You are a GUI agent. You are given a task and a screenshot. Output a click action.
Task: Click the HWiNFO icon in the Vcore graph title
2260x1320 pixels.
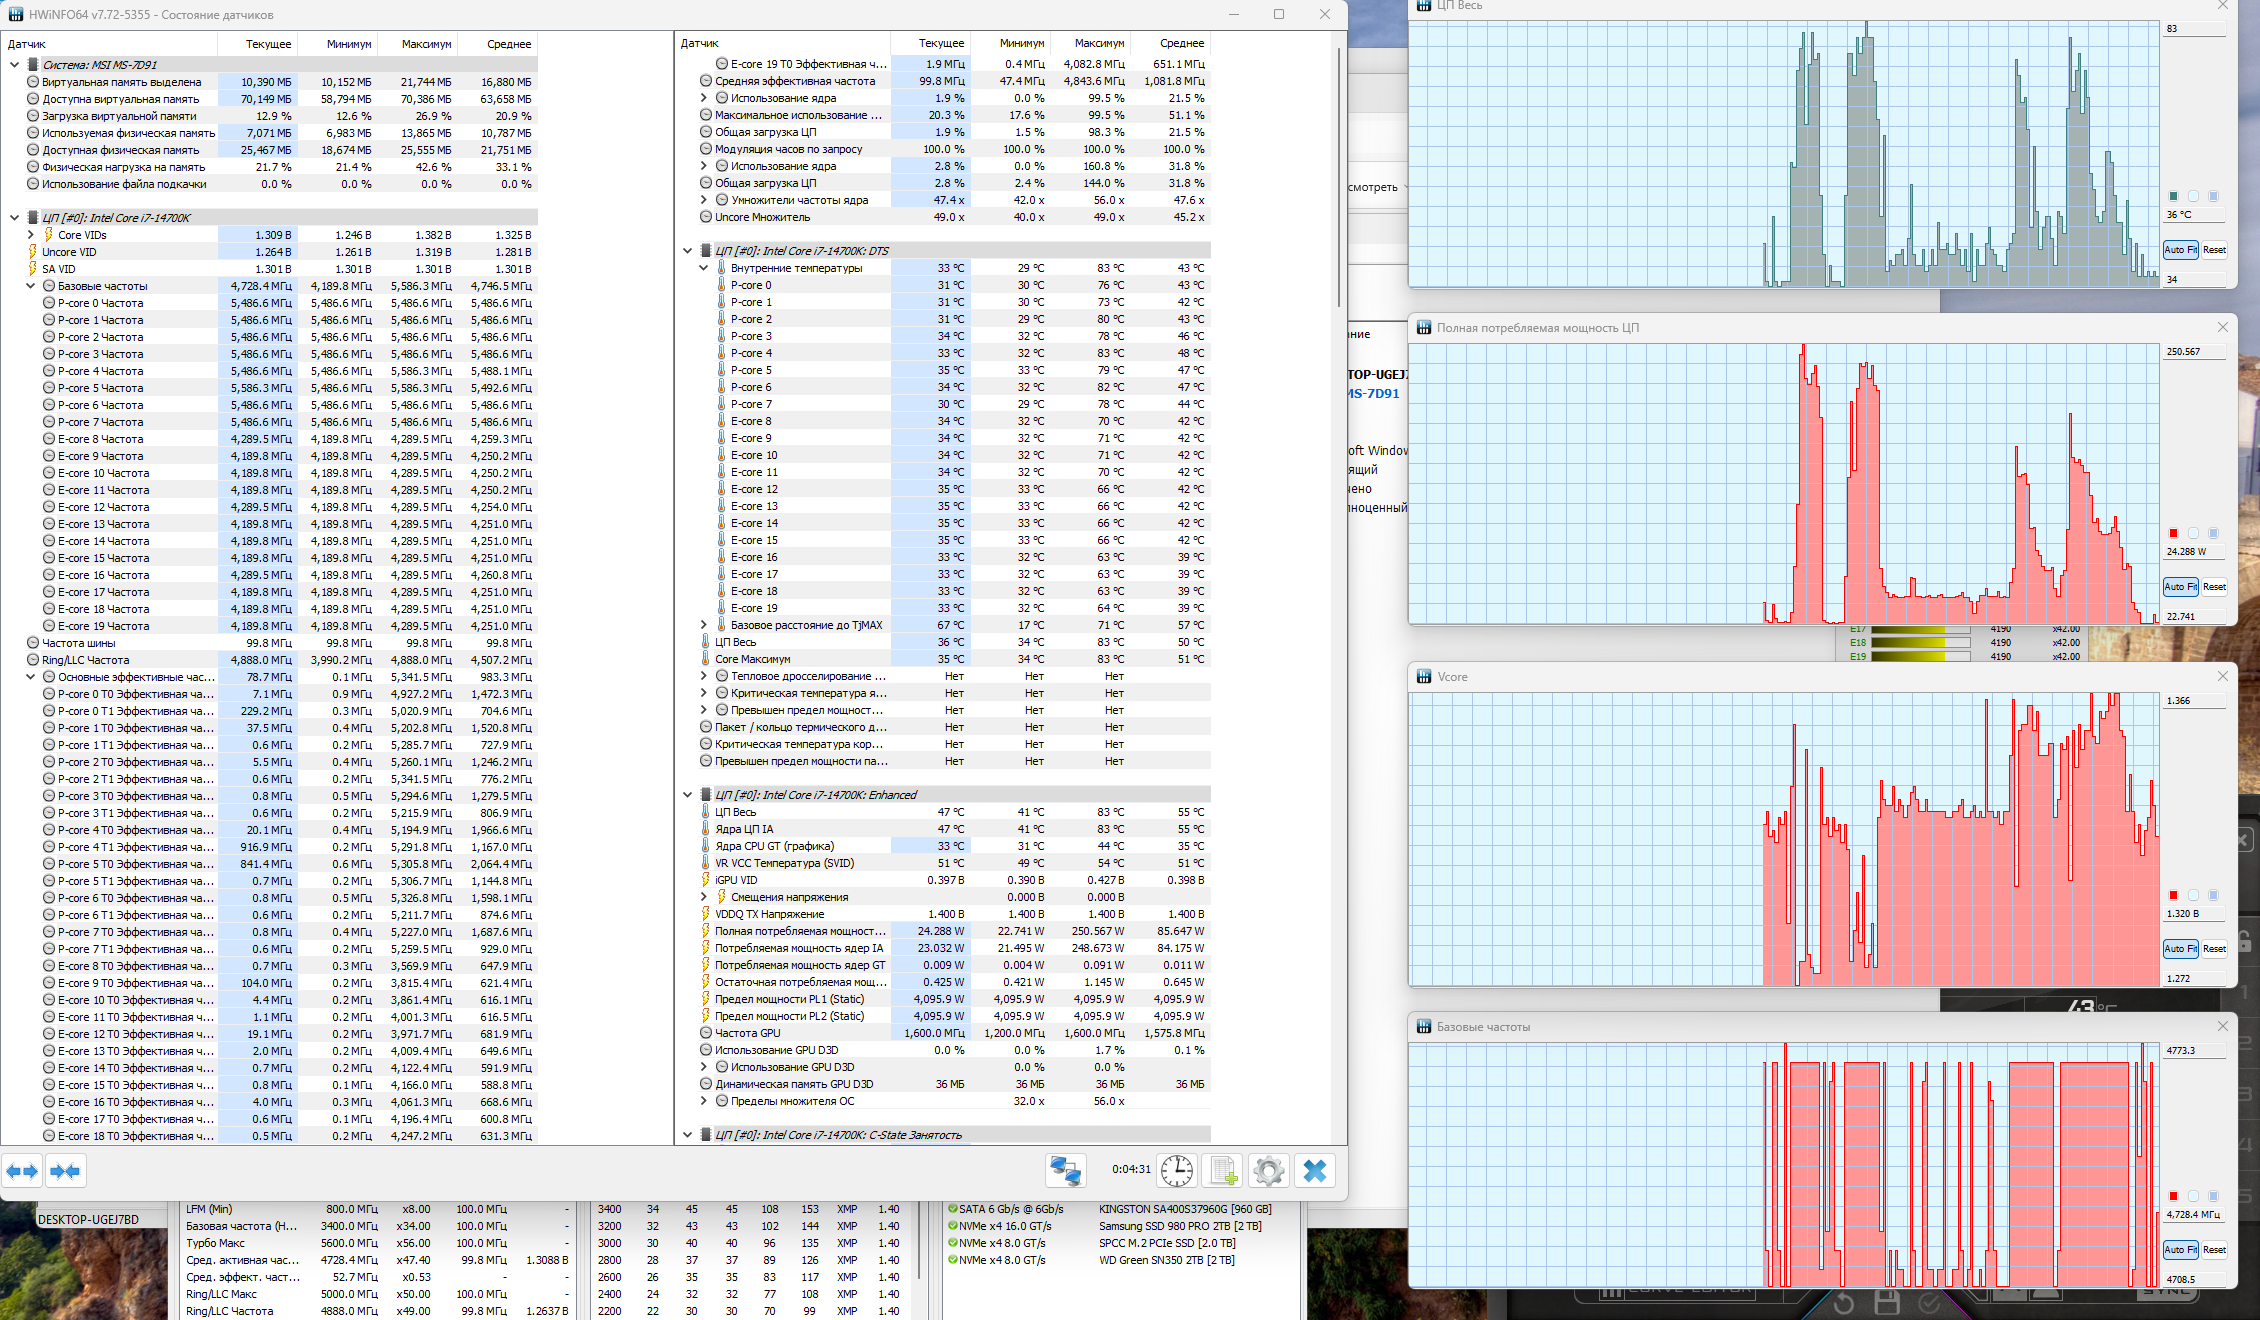click(x=1424, y=677)
